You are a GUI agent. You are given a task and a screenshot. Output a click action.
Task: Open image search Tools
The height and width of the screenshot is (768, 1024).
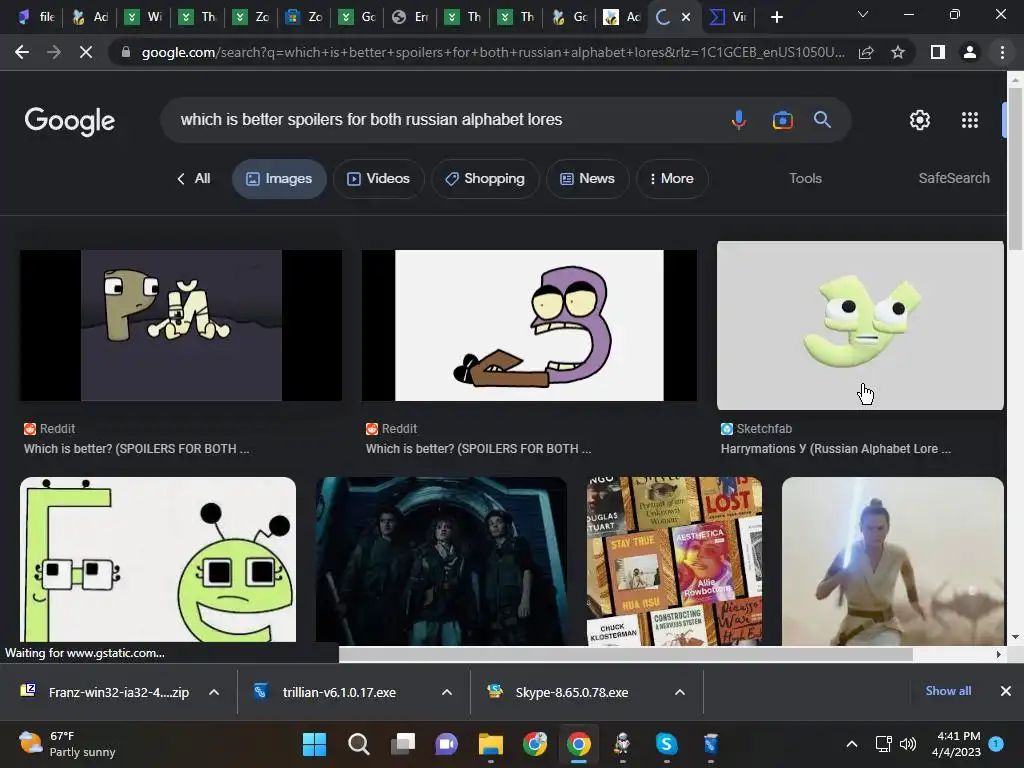[805, 178]
